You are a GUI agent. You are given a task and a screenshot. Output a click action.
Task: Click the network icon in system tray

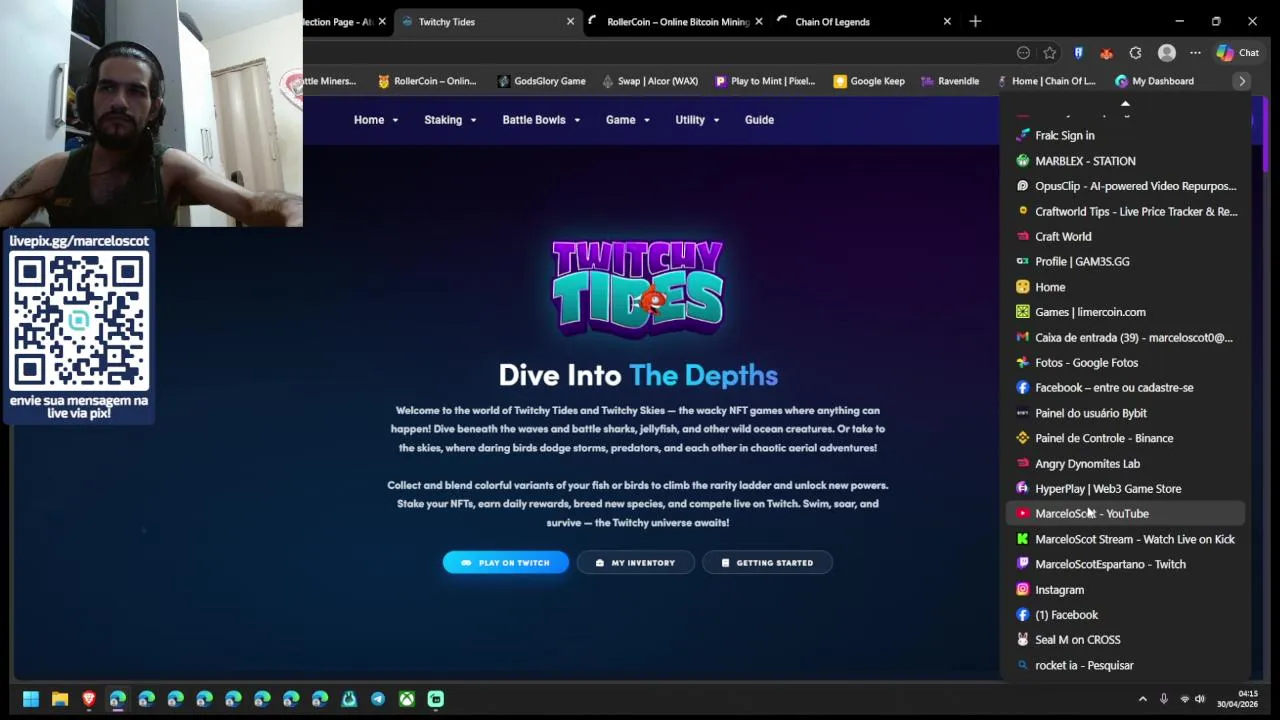pyautogui.click(x=1184, y=699)
